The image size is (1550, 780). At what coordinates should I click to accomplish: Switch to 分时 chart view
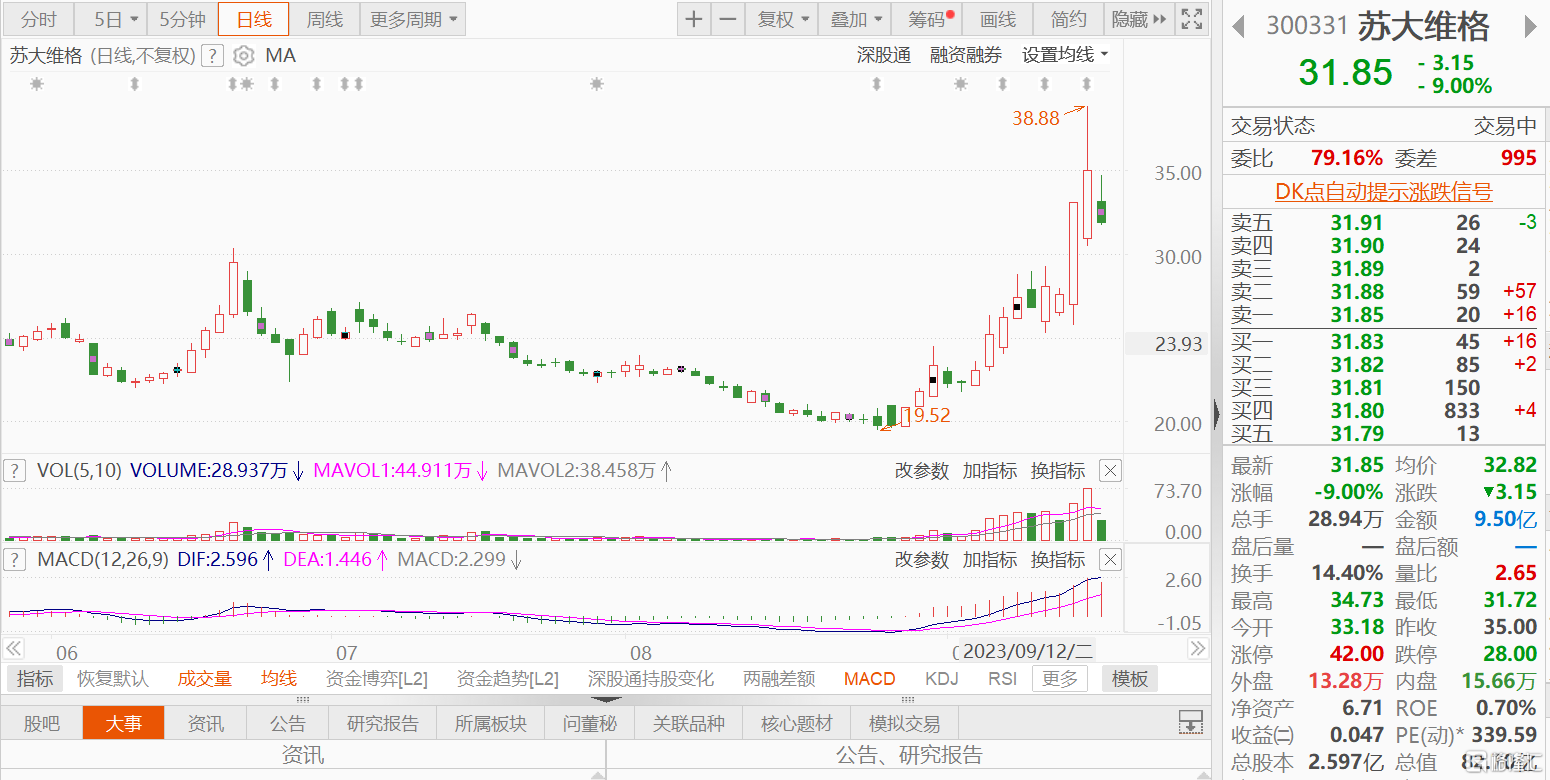click(39, 19)
